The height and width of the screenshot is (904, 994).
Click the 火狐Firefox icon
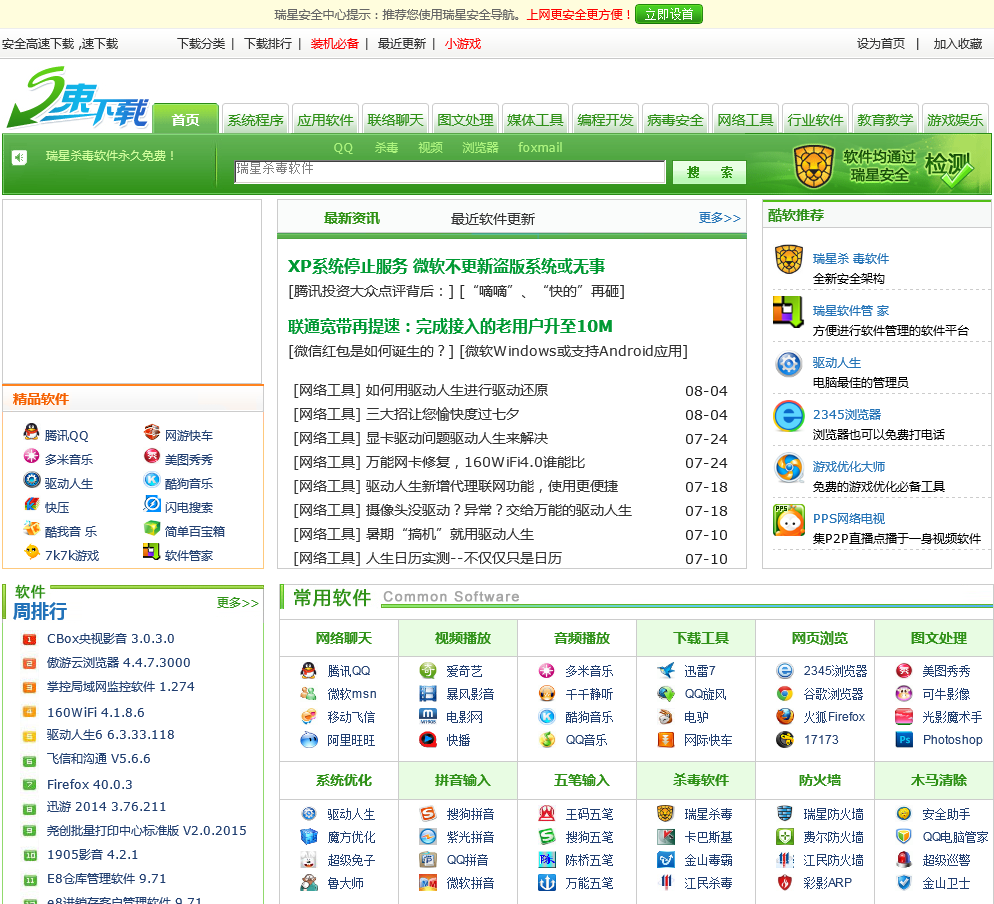coord(785,716)
